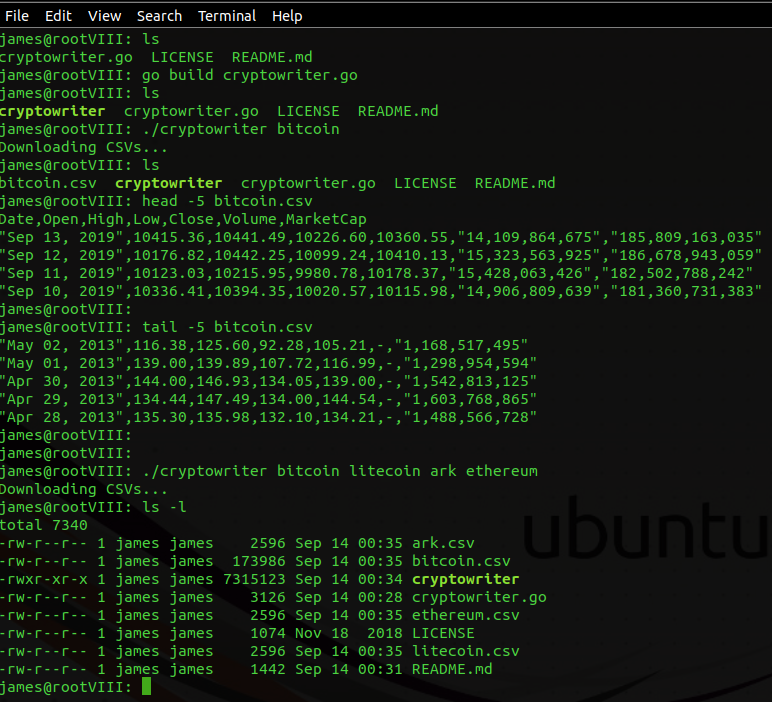Click the timestamp 00:34 for cryptowriter
Screen dimensions: 772x702
tap(380, 579)
